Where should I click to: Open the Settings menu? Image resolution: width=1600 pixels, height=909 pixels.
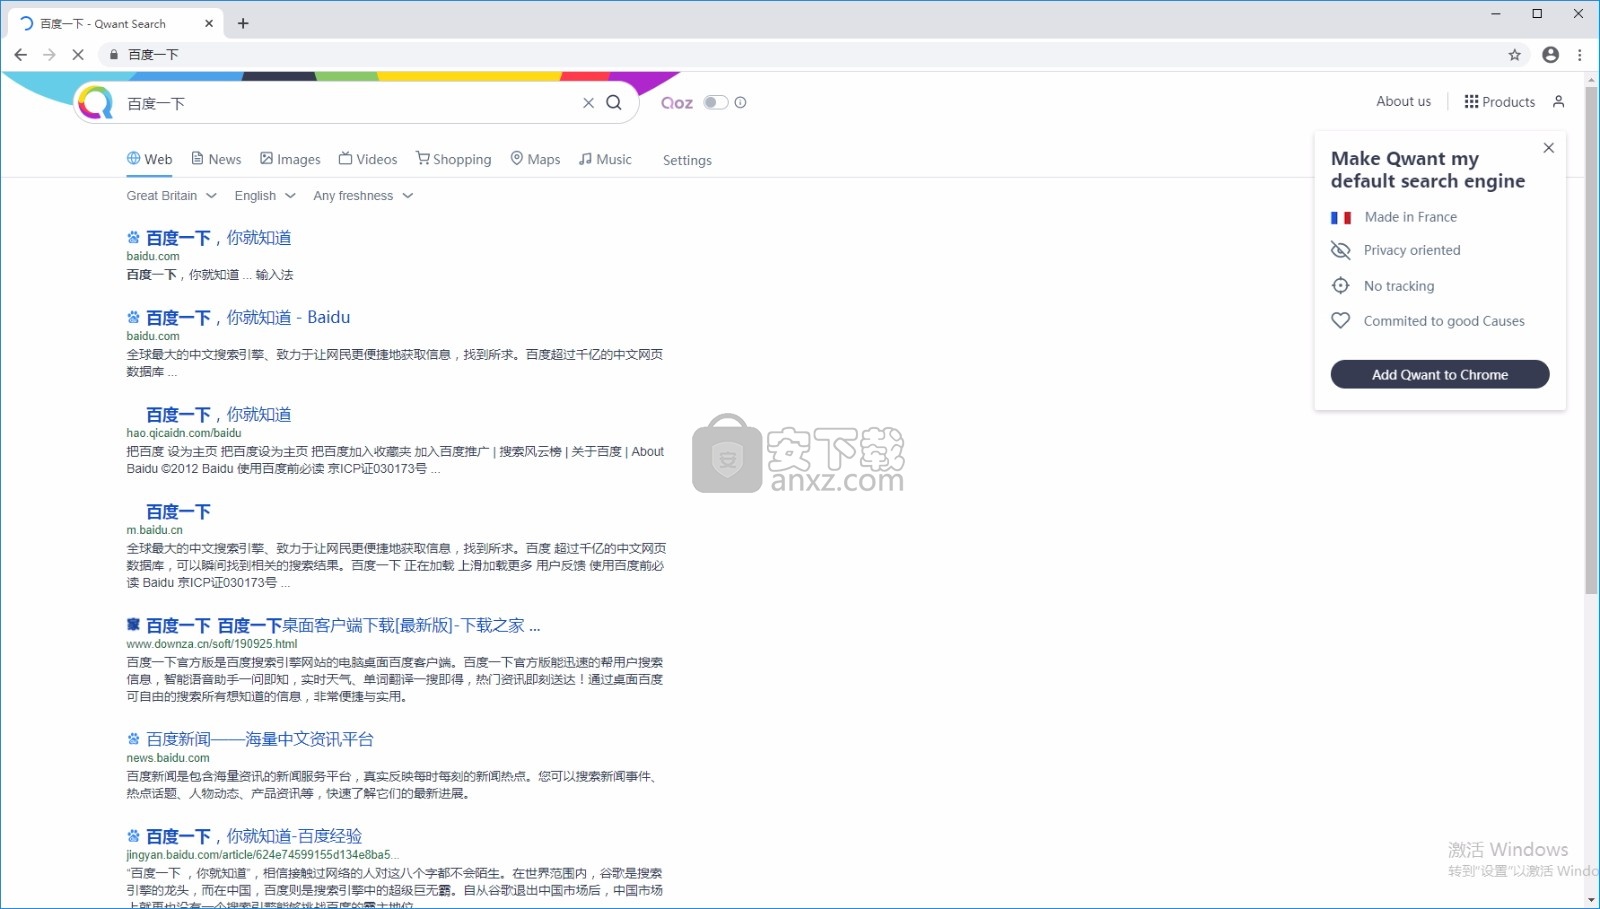[x=687, y=160]
